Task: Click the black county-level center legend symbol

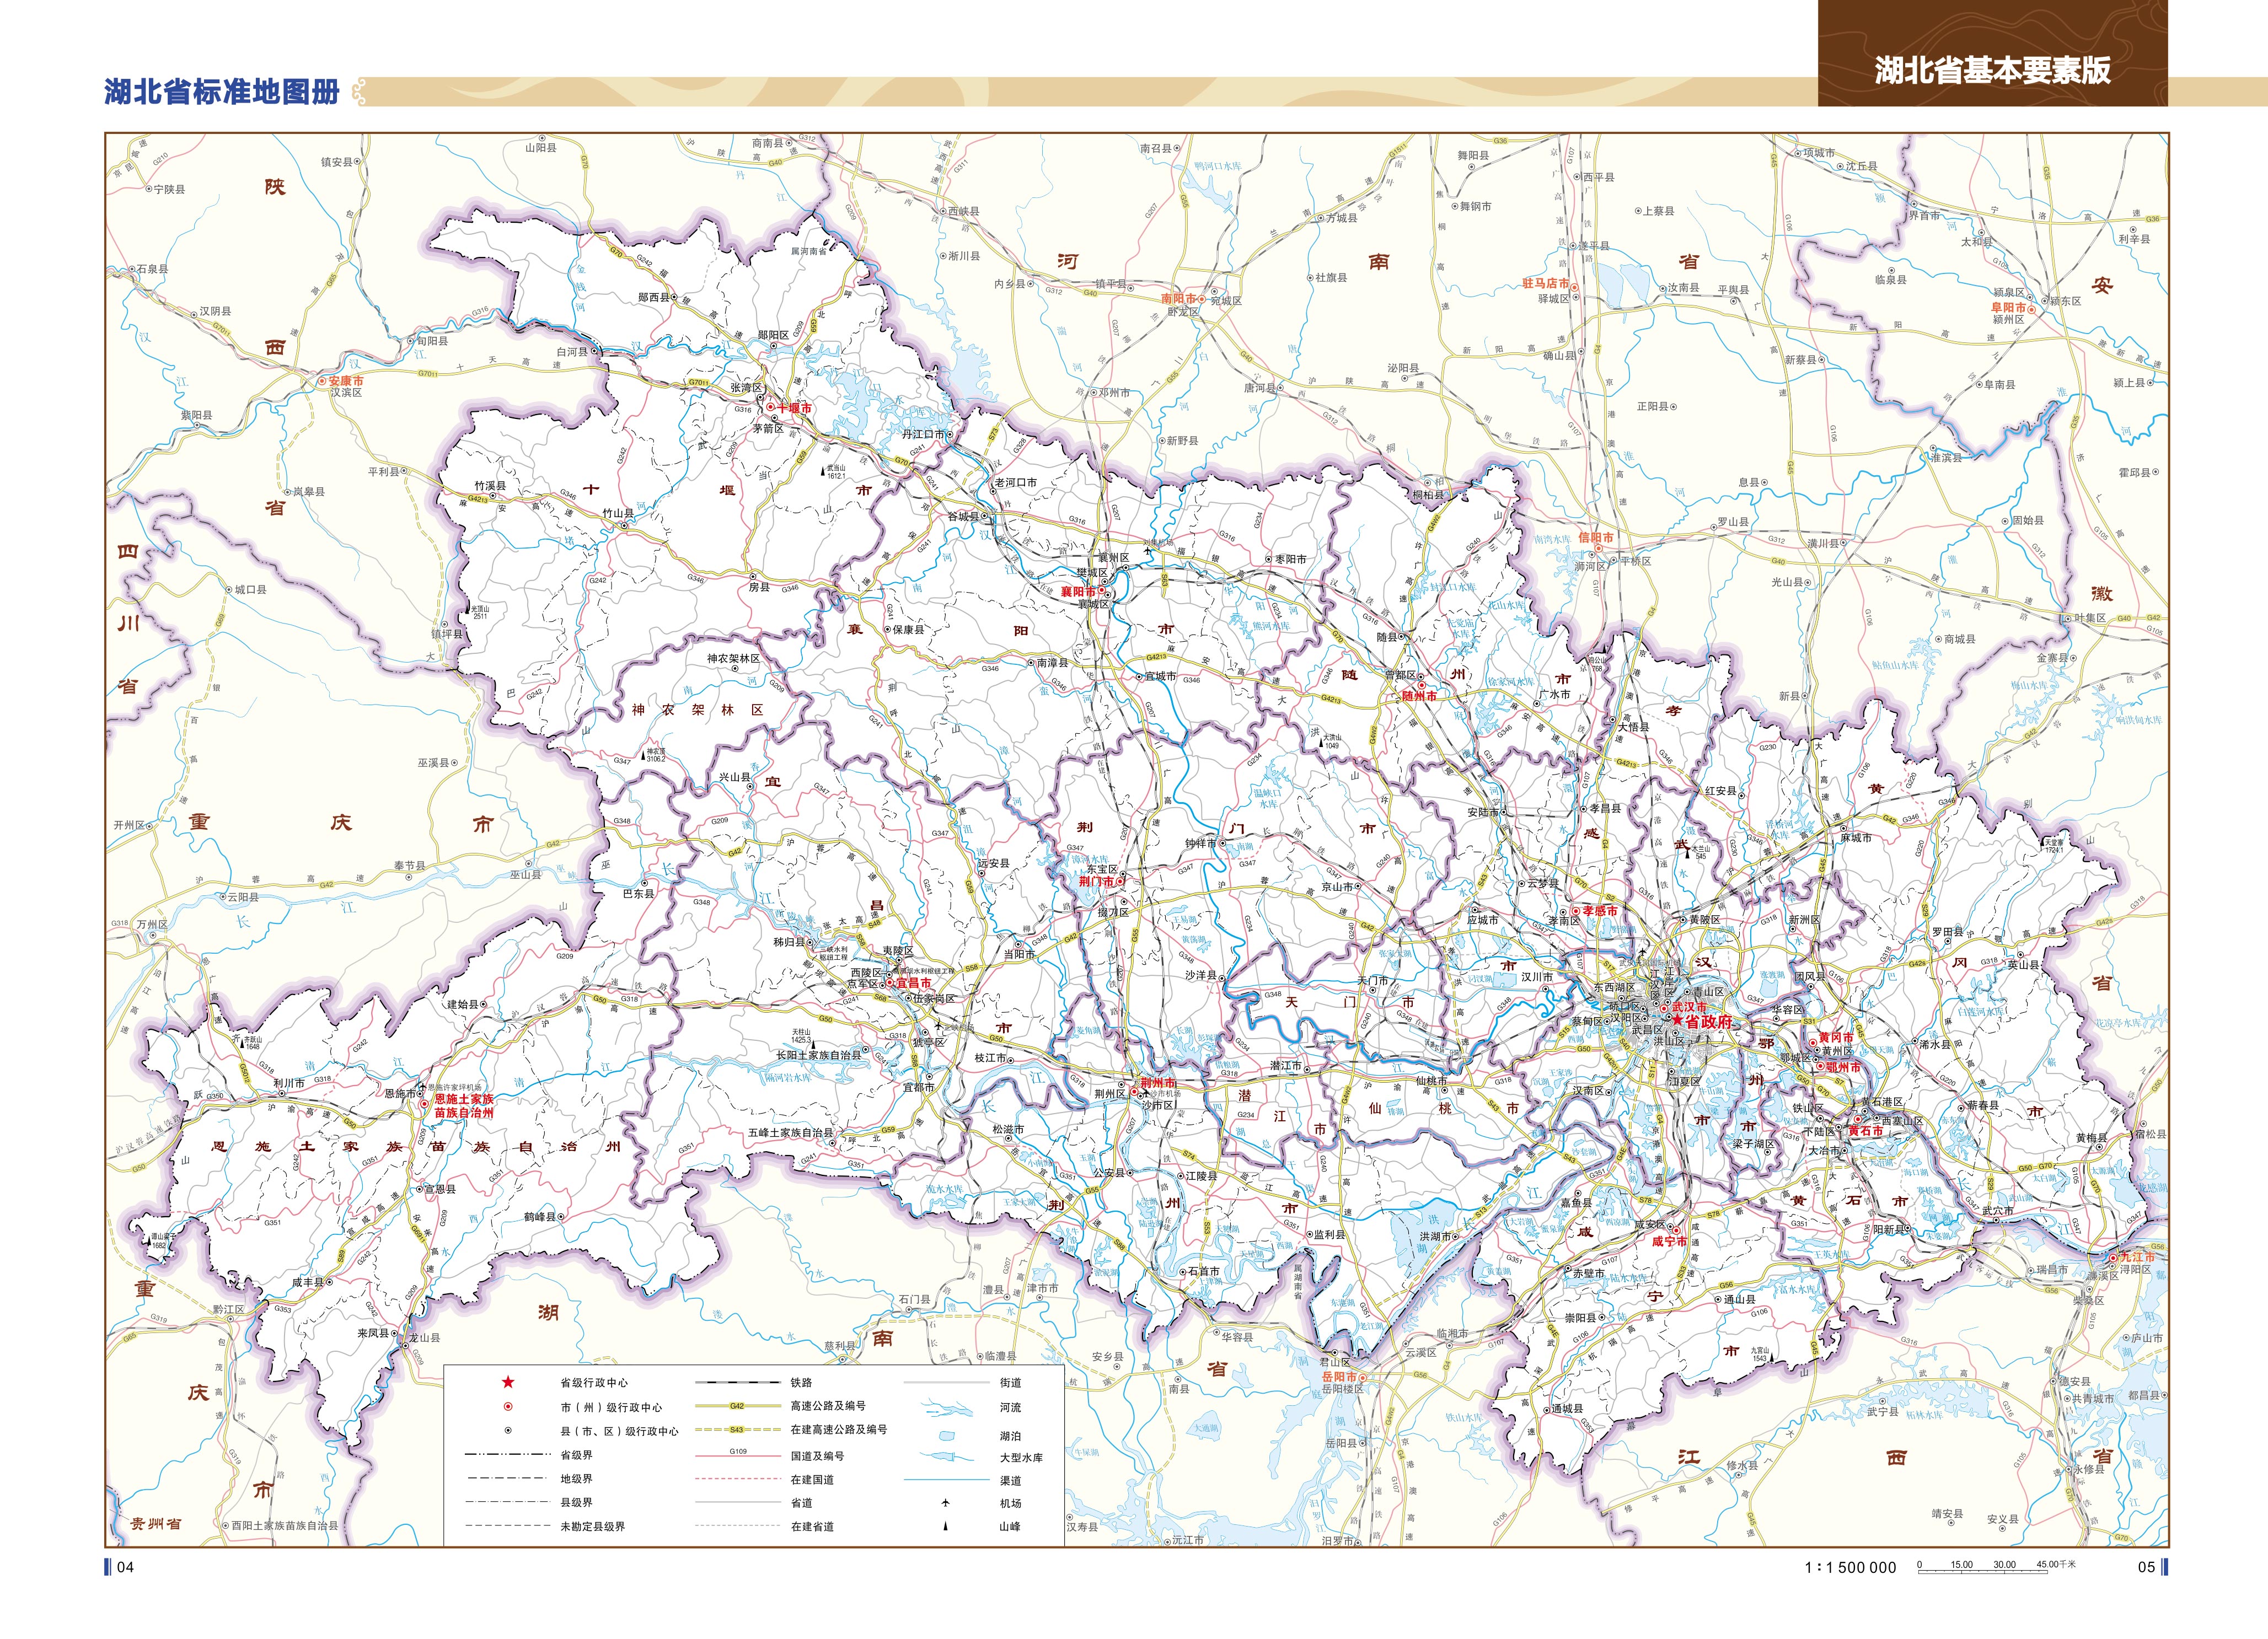Action: click(x=508, y=1431)
